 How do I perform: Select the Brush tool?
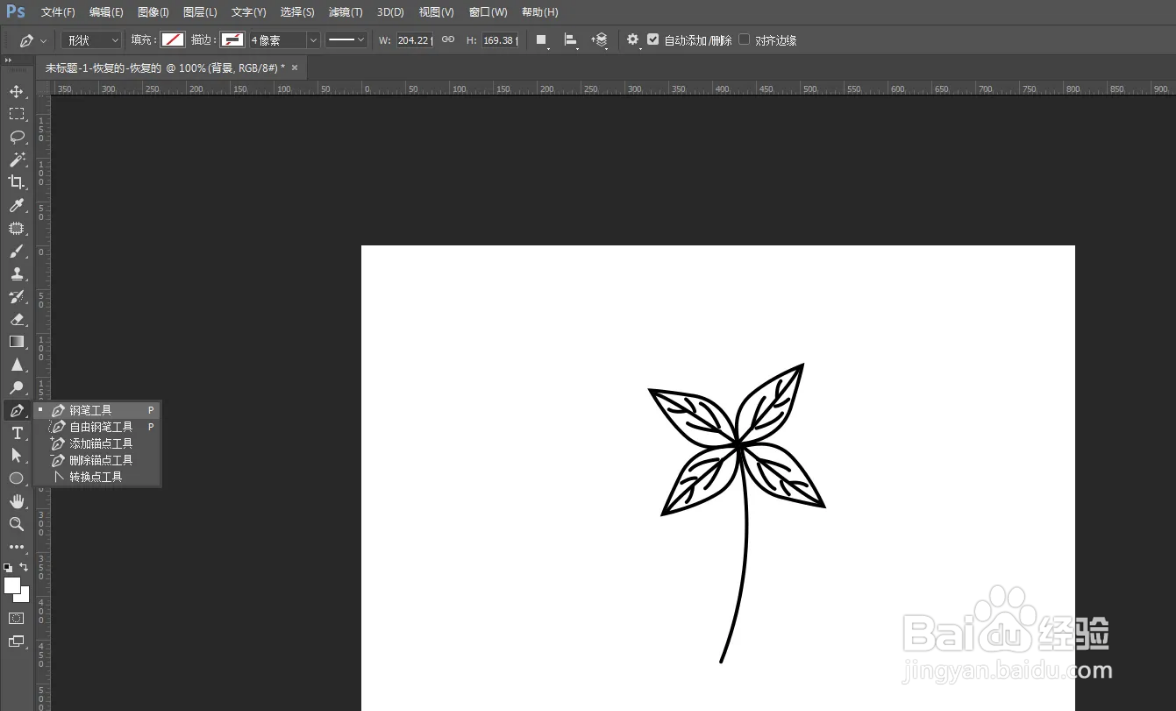tap(16, 251)
